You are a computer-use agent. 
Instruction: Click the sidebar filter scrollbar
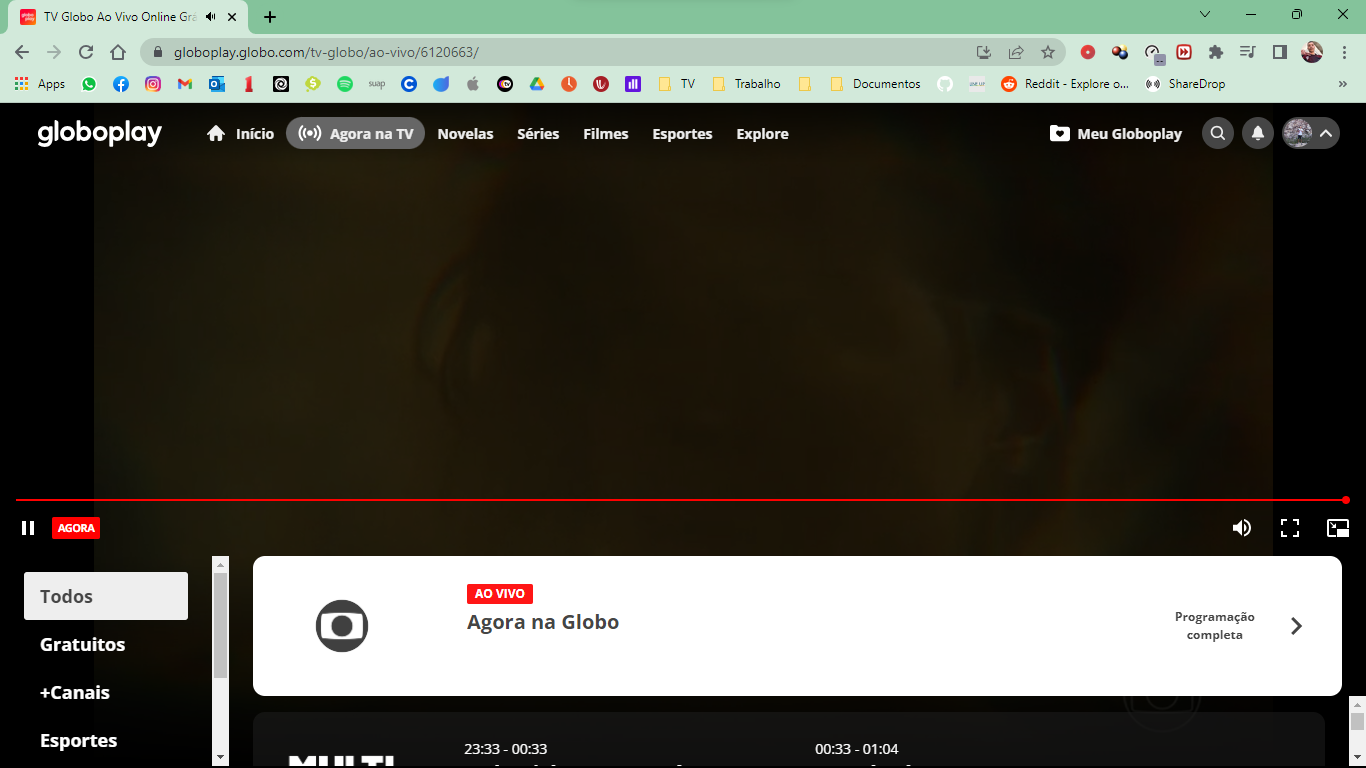click(221, 626)
